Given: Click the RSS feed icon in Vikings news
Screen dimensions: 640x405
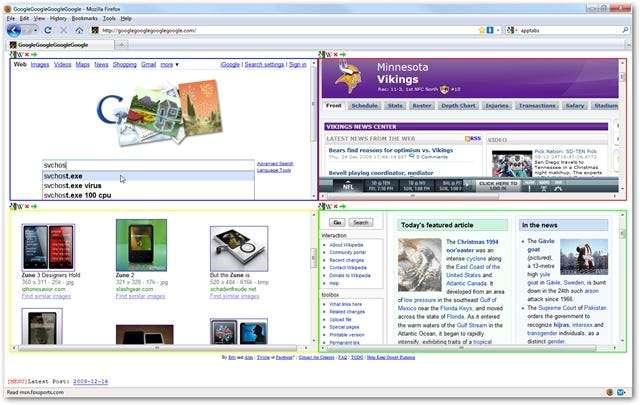Looking at the screenshot, I should click(475, 139).
